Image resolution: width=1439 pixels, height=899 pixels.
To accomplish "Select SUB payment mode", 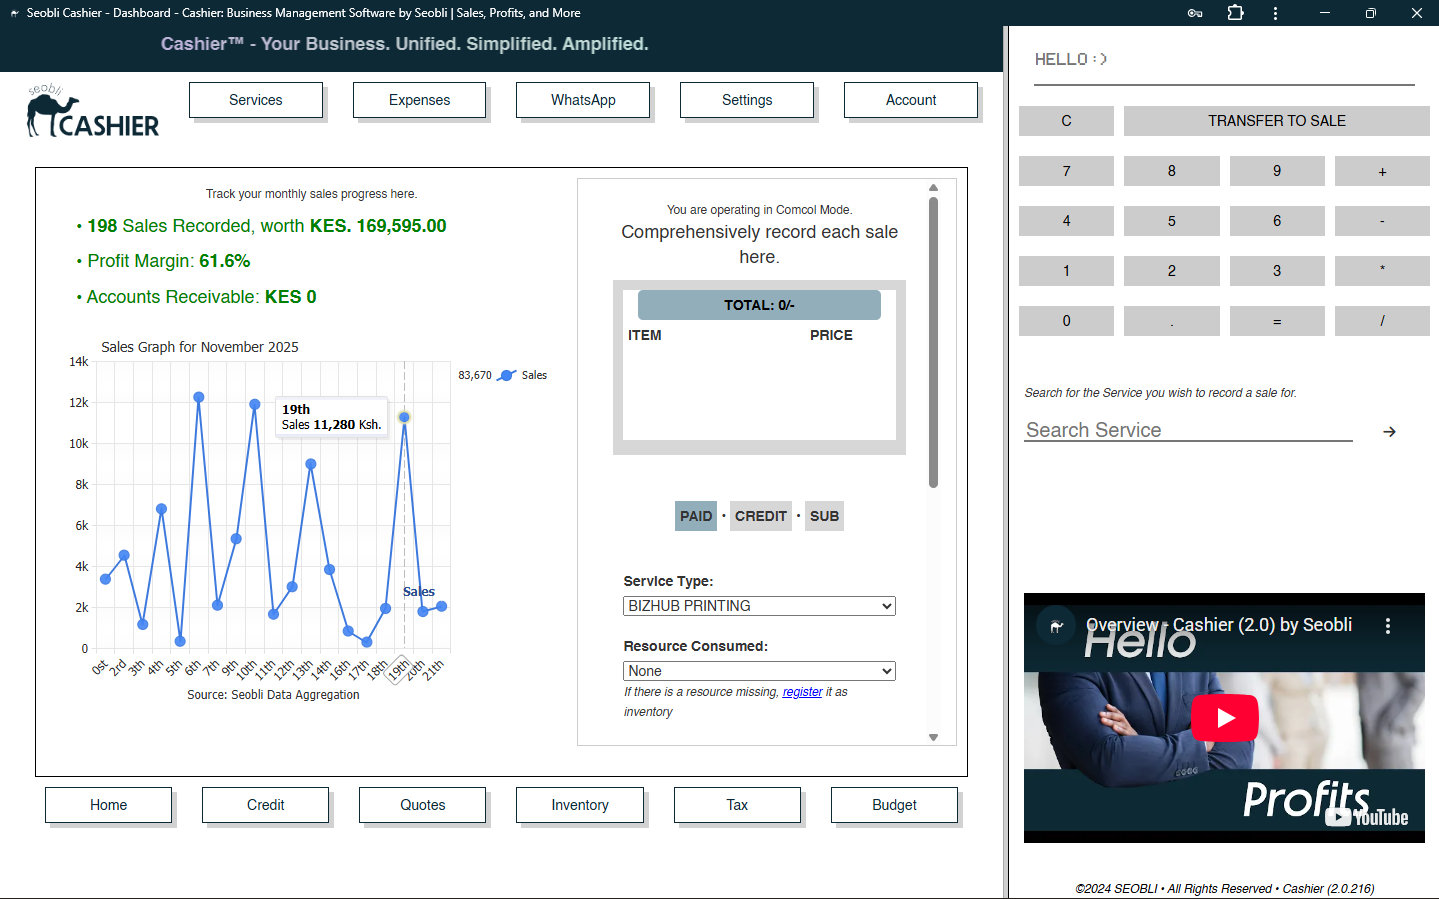I will (x=824, y=516).
